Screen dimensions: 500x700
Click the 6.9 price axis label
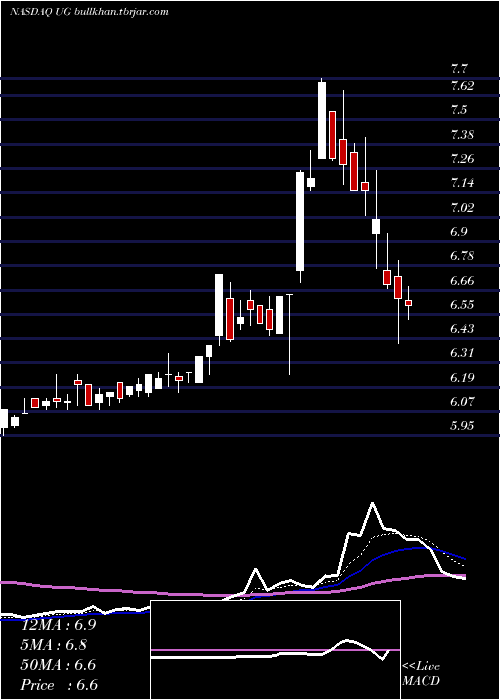point(459,232)
